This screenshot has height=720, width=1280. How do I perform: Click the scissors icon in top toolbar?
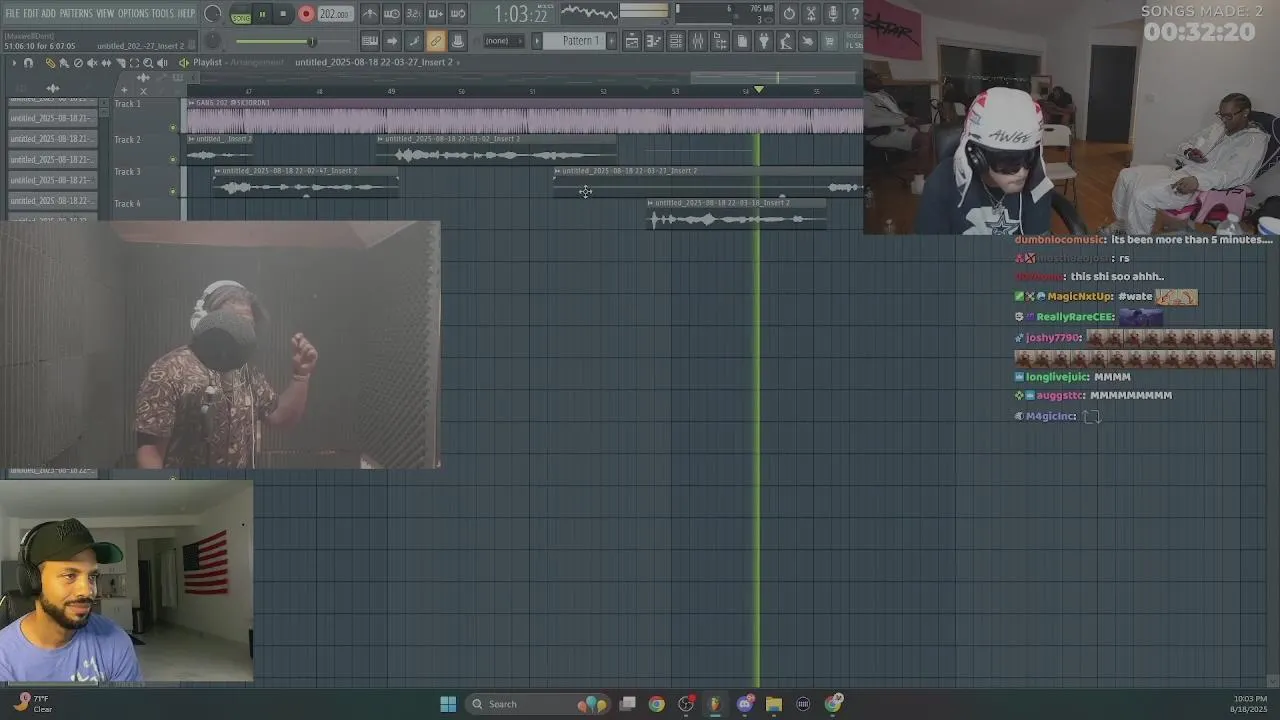pyautogui.click(x=811, y=14)
